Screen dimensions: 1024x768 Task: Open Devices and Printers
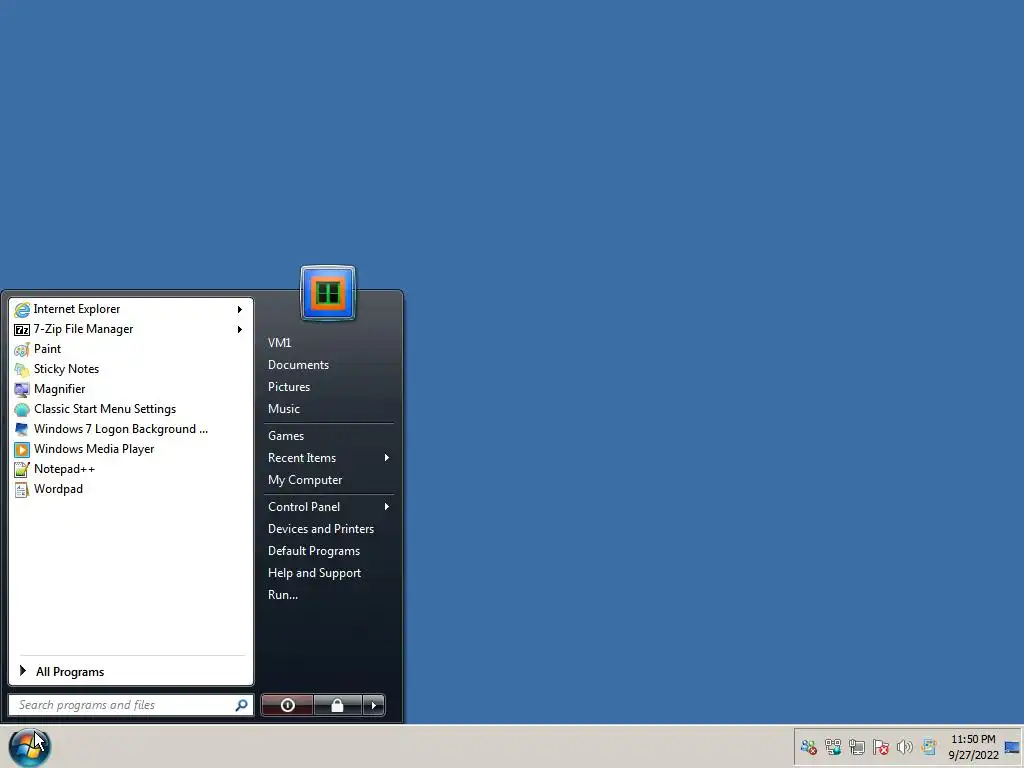pos(321,529)
